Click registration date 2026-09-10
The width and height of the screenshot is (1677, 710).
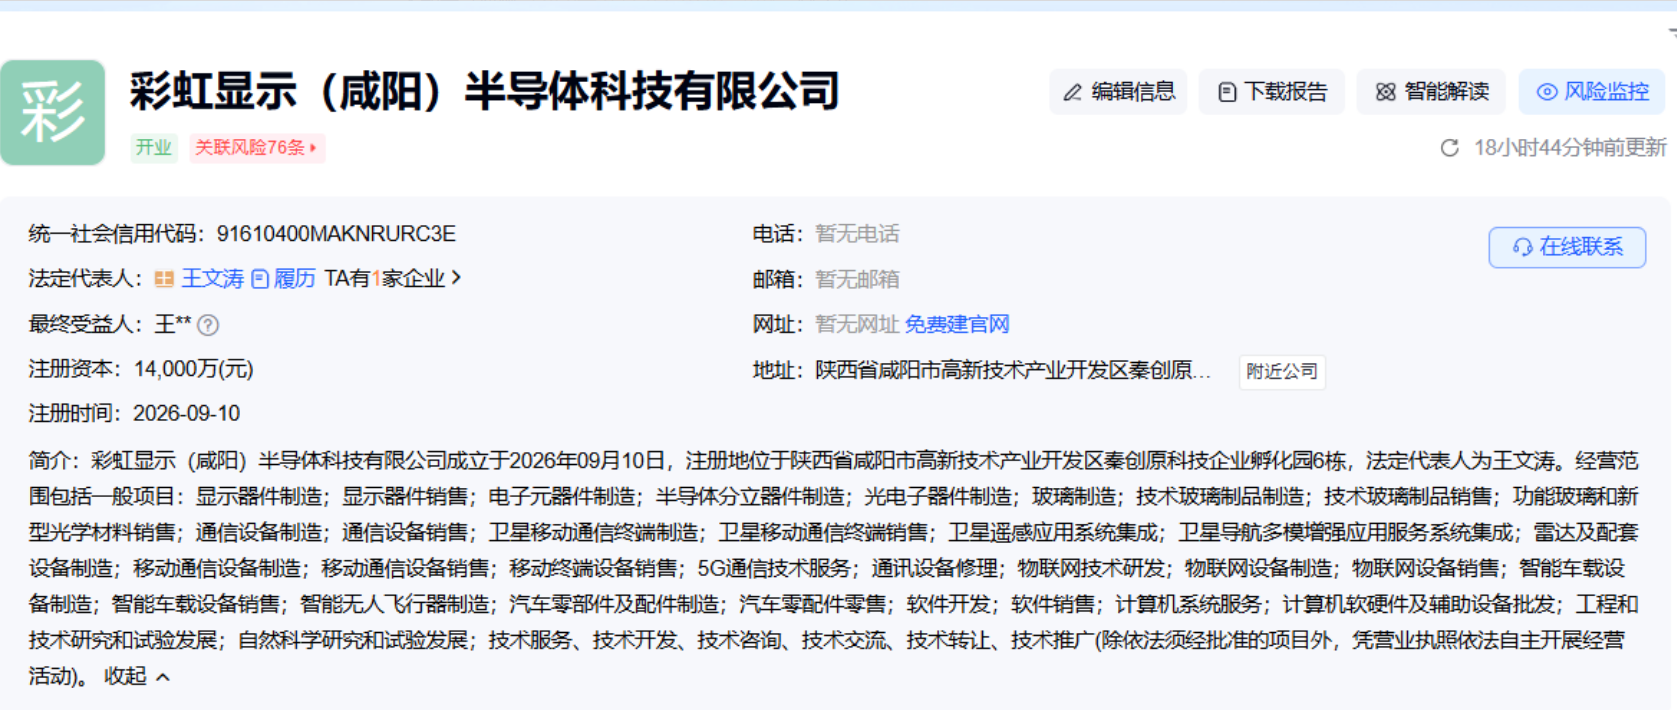pos(186,413)
